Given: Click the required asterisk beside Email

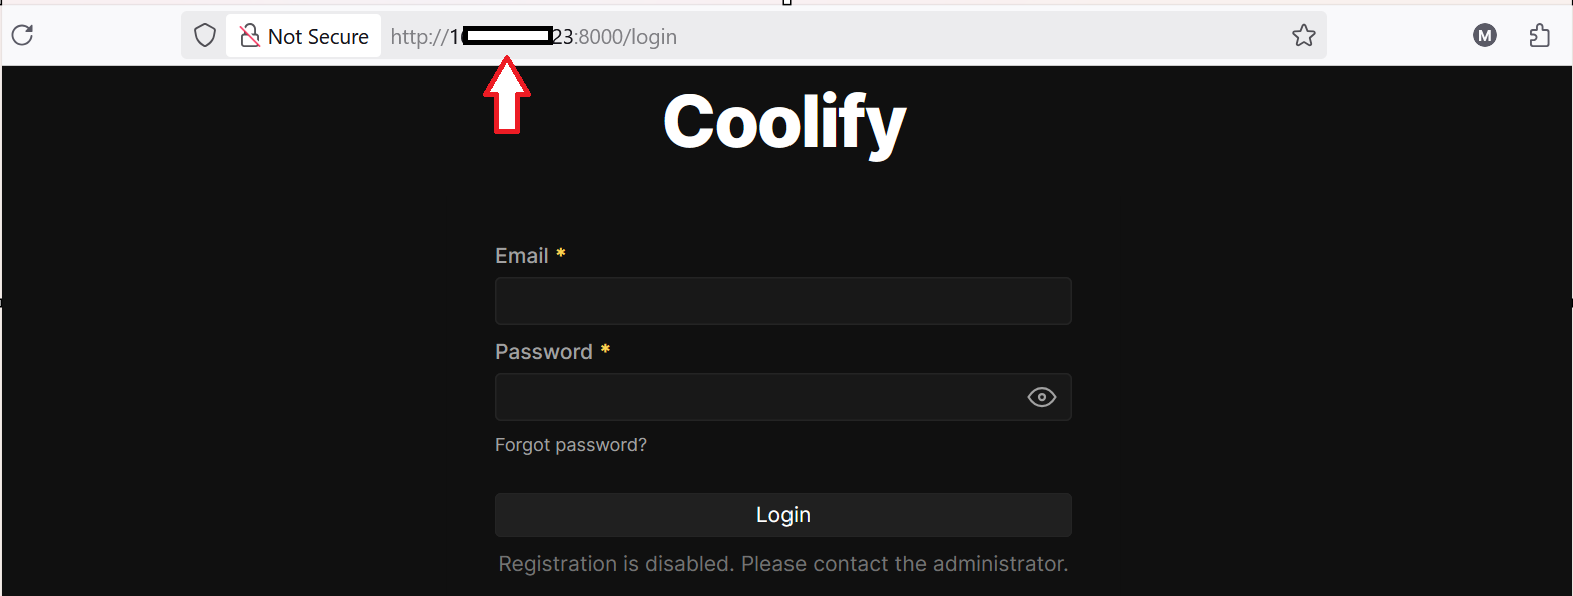Looking at the screenshot, I should 561,254.
